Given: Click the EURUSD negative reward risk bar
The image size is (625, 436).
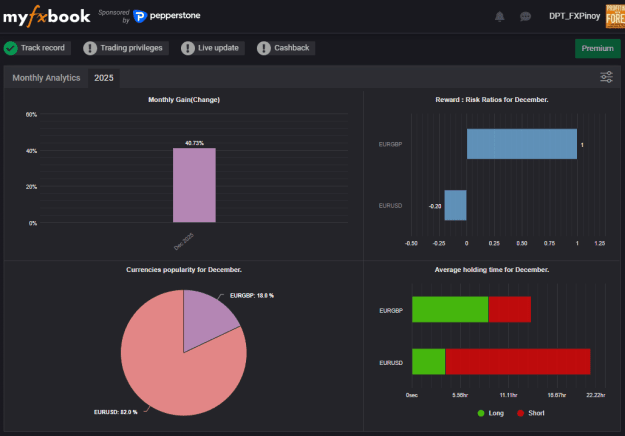Looking at the screenshot, I should 455,205.
